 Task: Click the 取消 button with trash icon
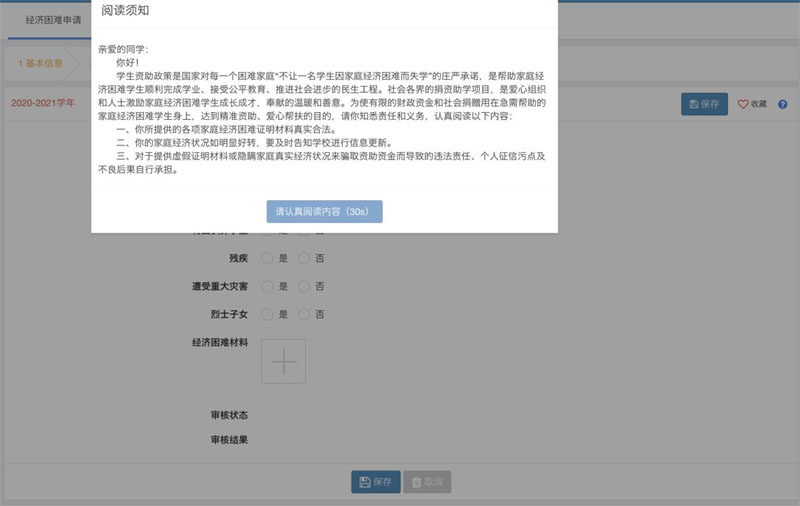point(427,482)
